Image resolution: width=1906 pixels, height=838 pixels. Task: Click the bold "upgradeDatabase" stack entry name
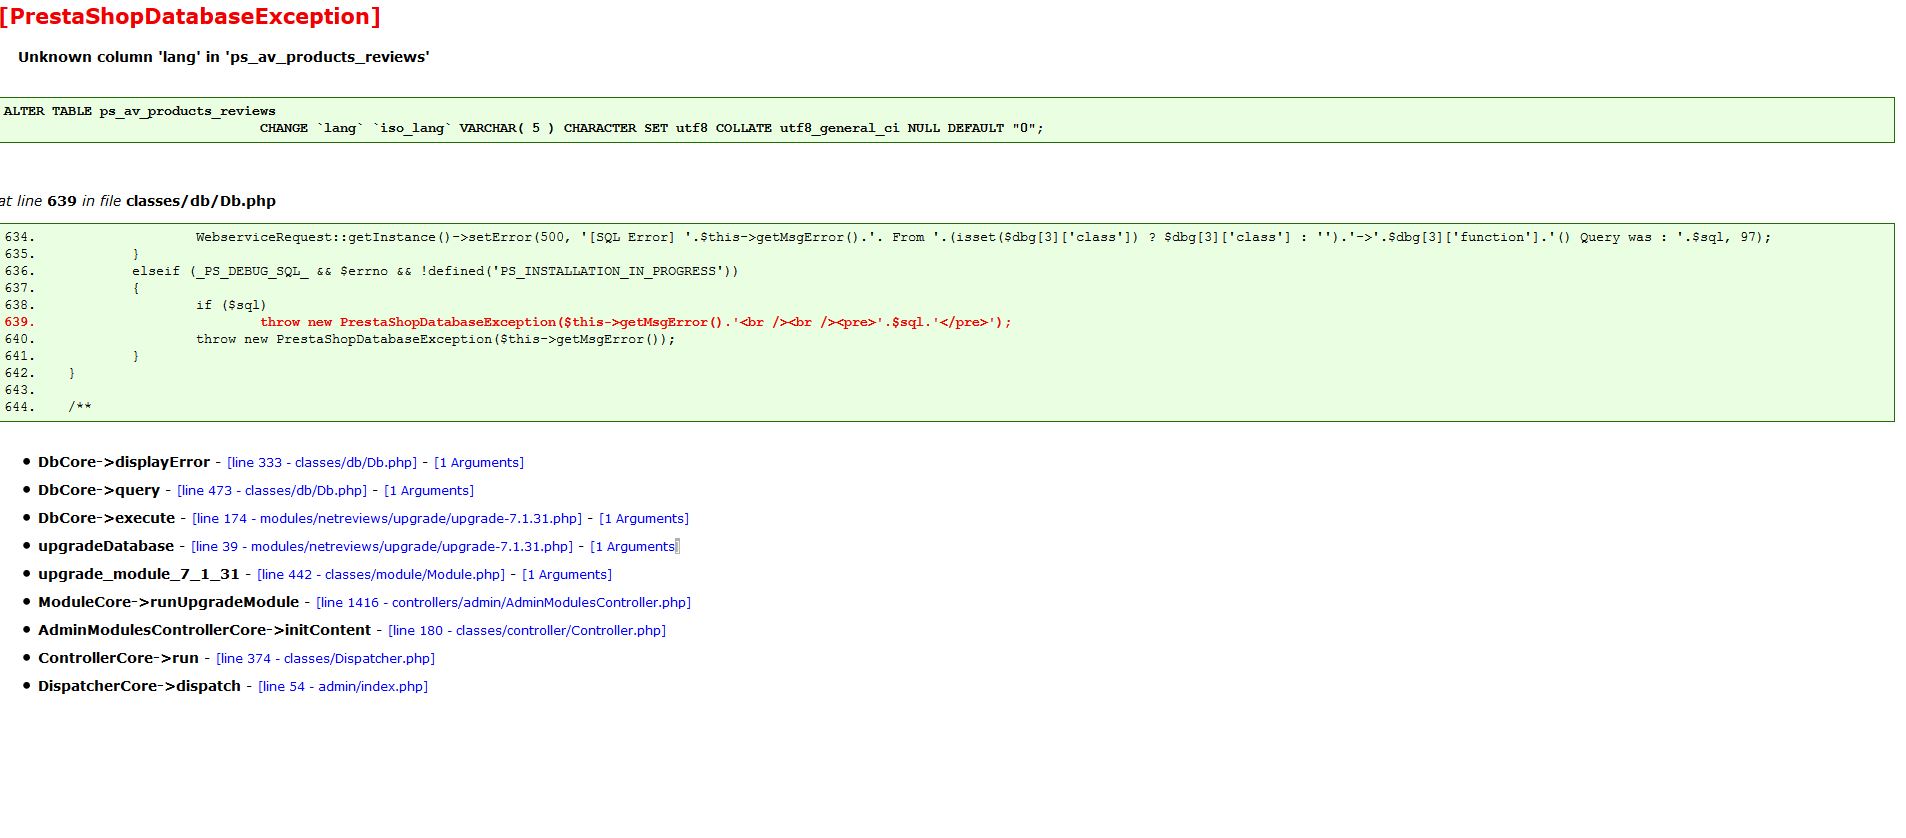pos(106,546)
